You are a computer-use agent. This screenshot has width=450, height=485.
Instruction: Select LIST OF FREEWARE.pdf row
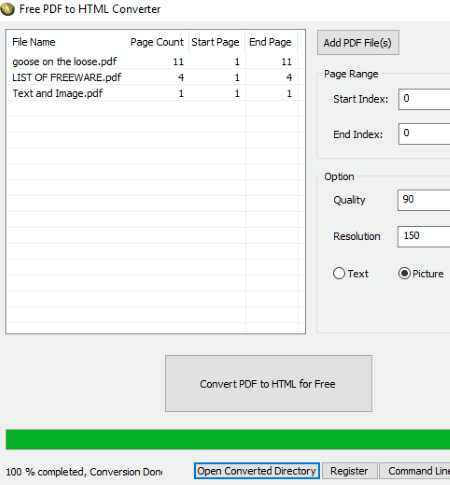pos(155,77)
